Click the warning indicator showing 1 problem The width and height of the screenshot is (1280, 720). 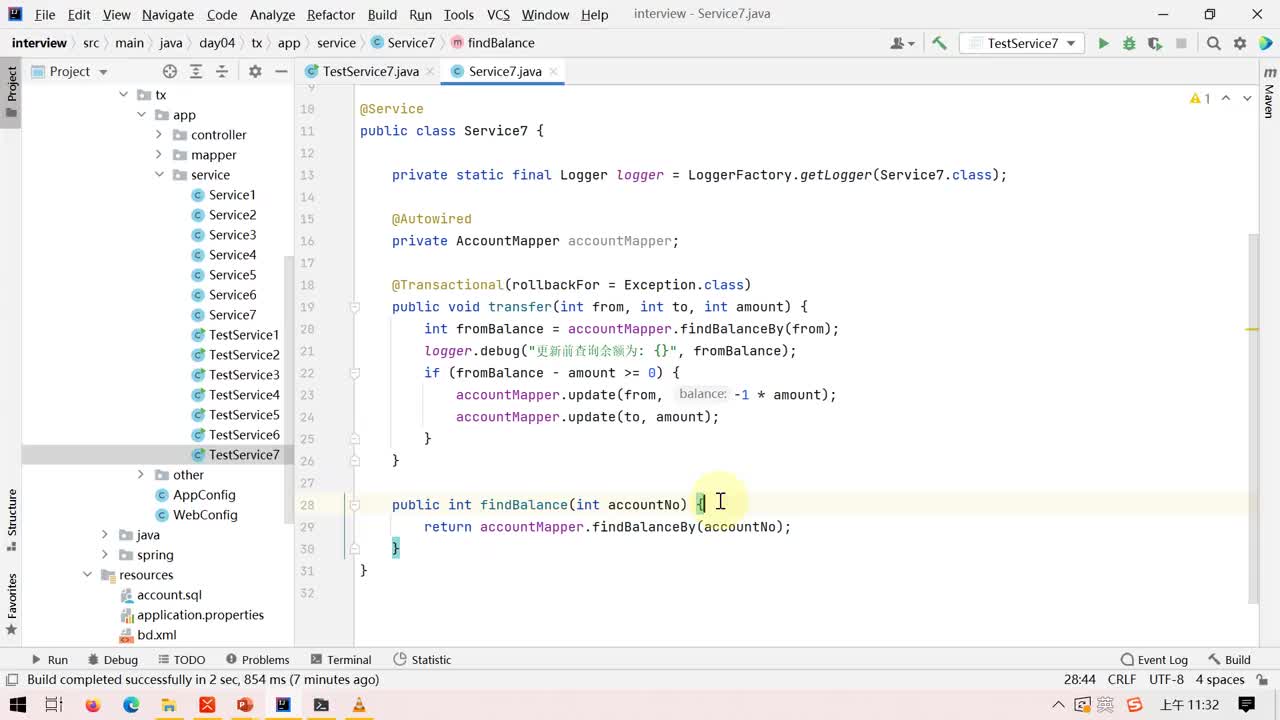pos(1199,98)
